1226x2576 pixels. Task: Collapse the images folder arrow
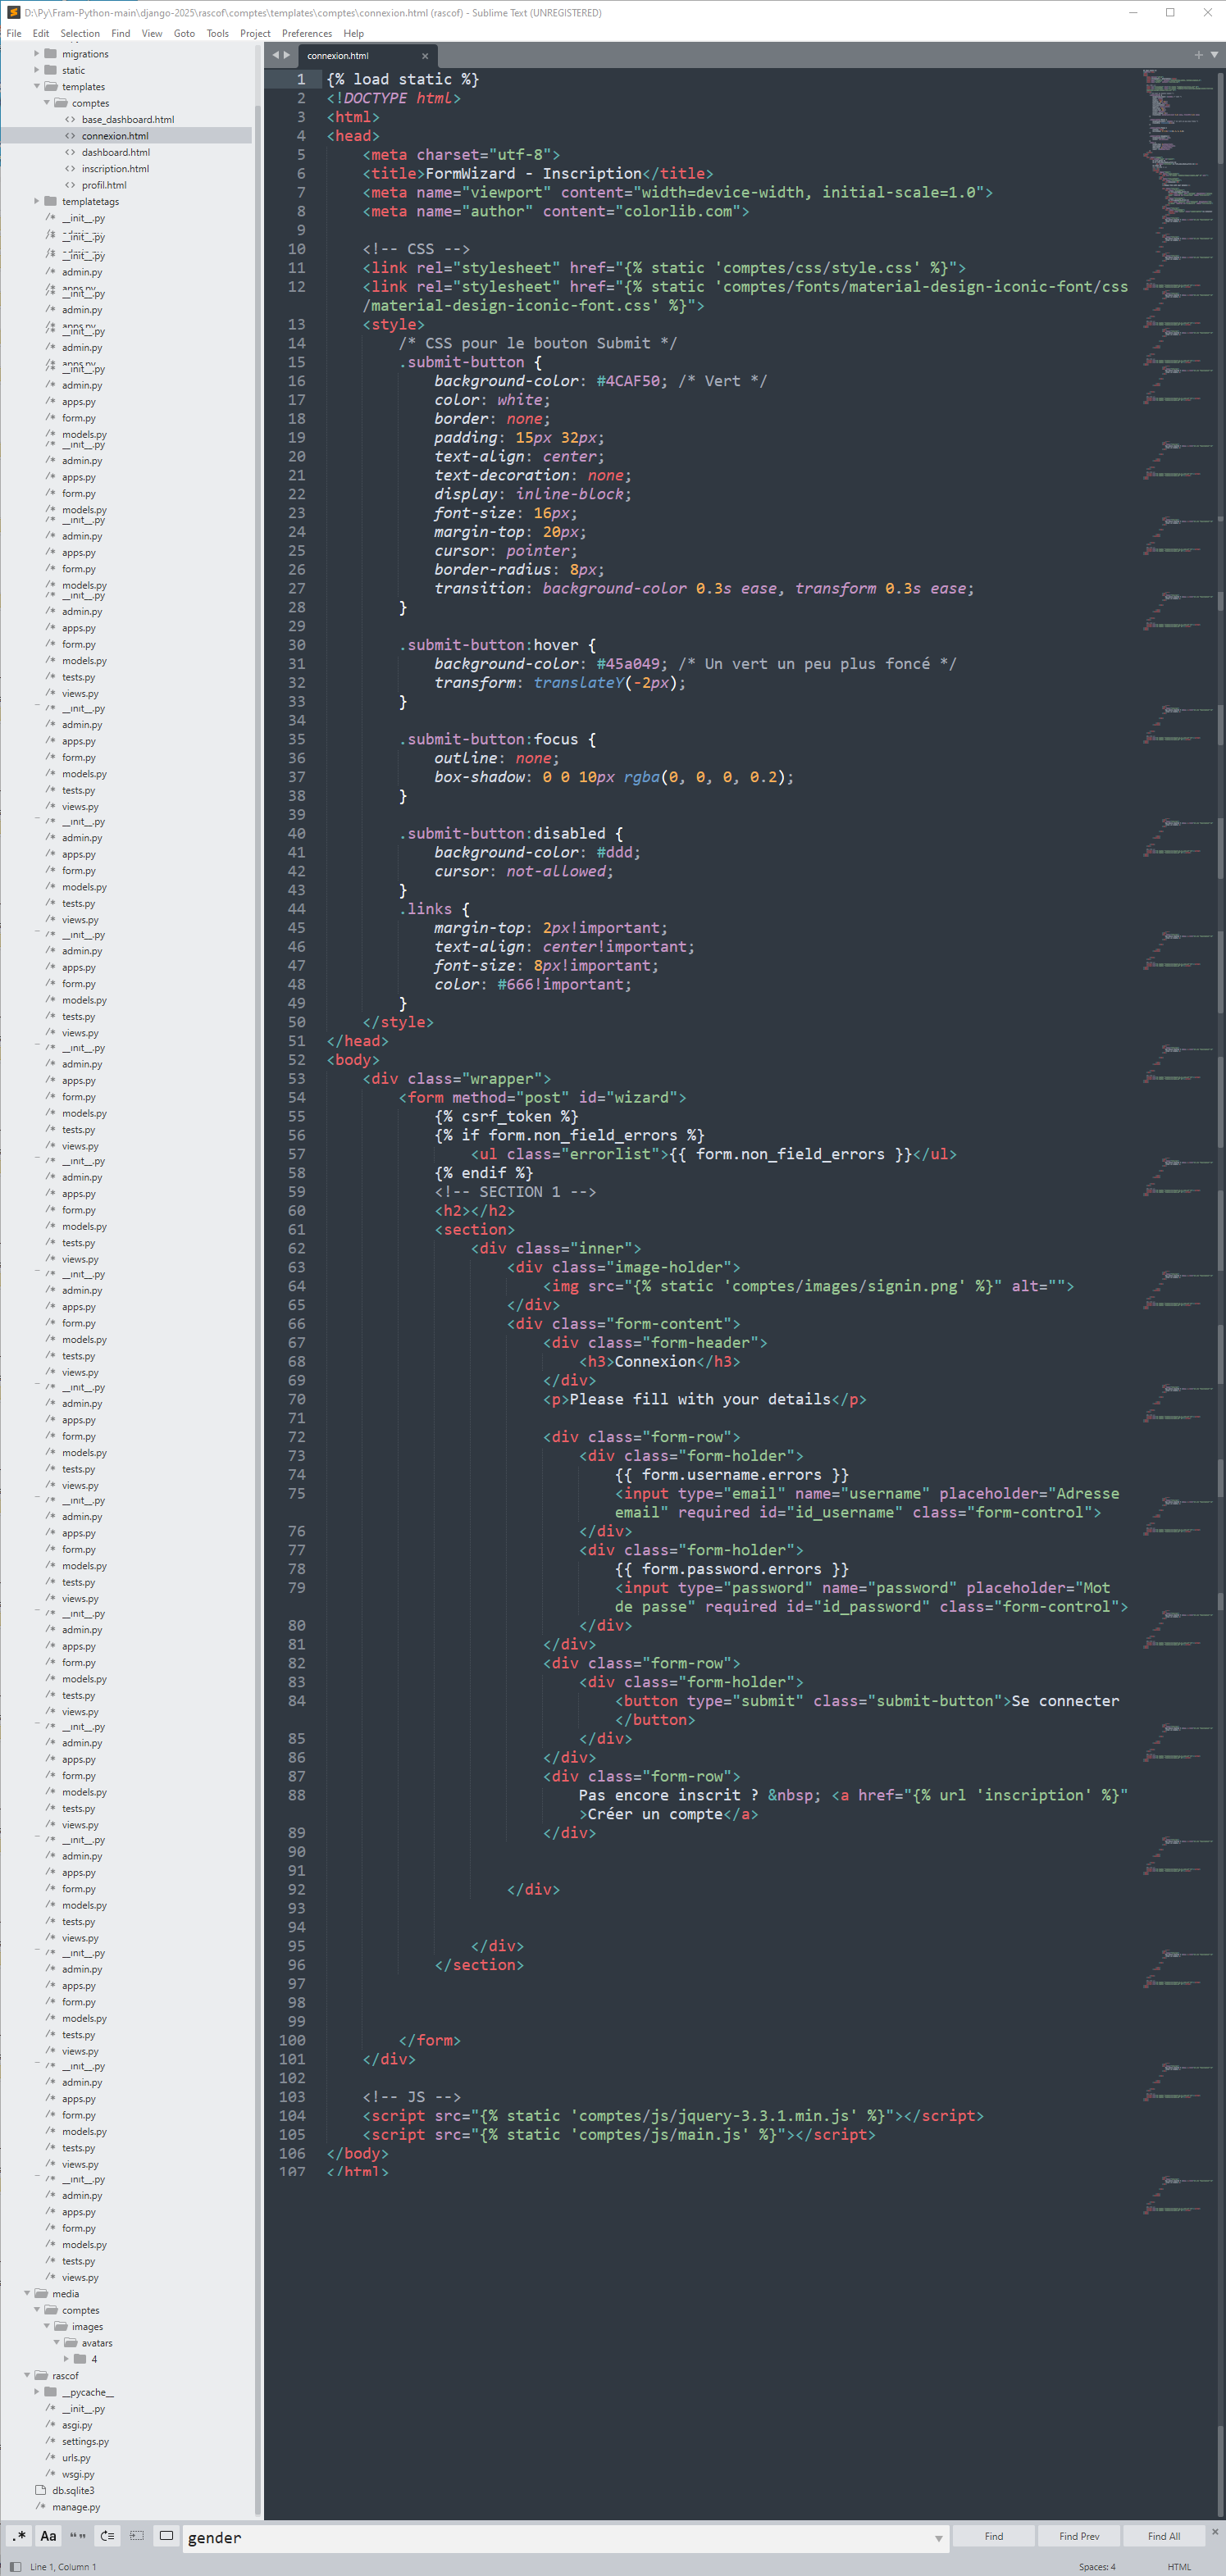pyautogui.click(x=47, y=2327)
